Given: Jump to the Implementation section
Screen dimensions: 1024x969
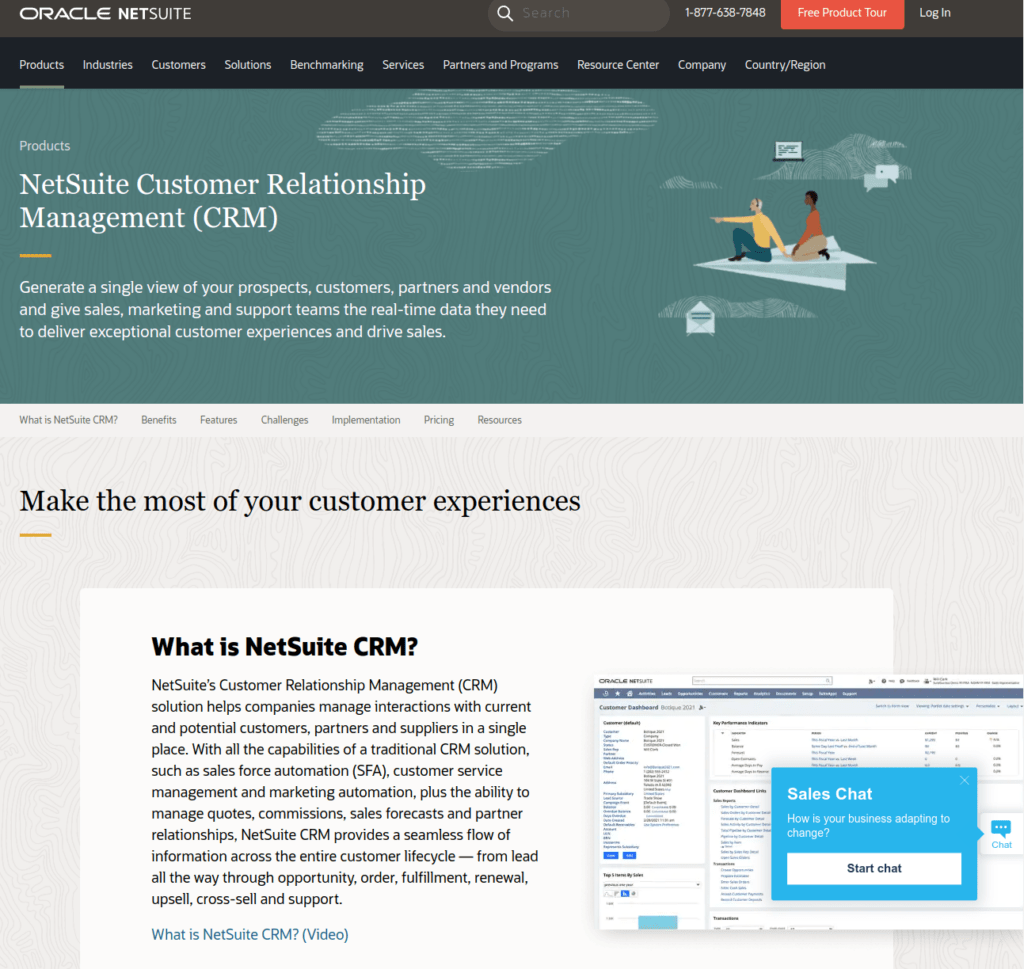Looking at the screenshot, I should point(366,420).
